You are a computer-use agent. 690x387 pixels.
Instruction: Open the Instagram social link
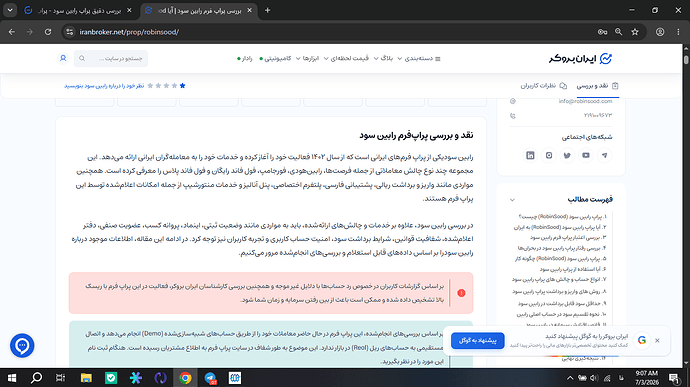click(x=549, y=155)
